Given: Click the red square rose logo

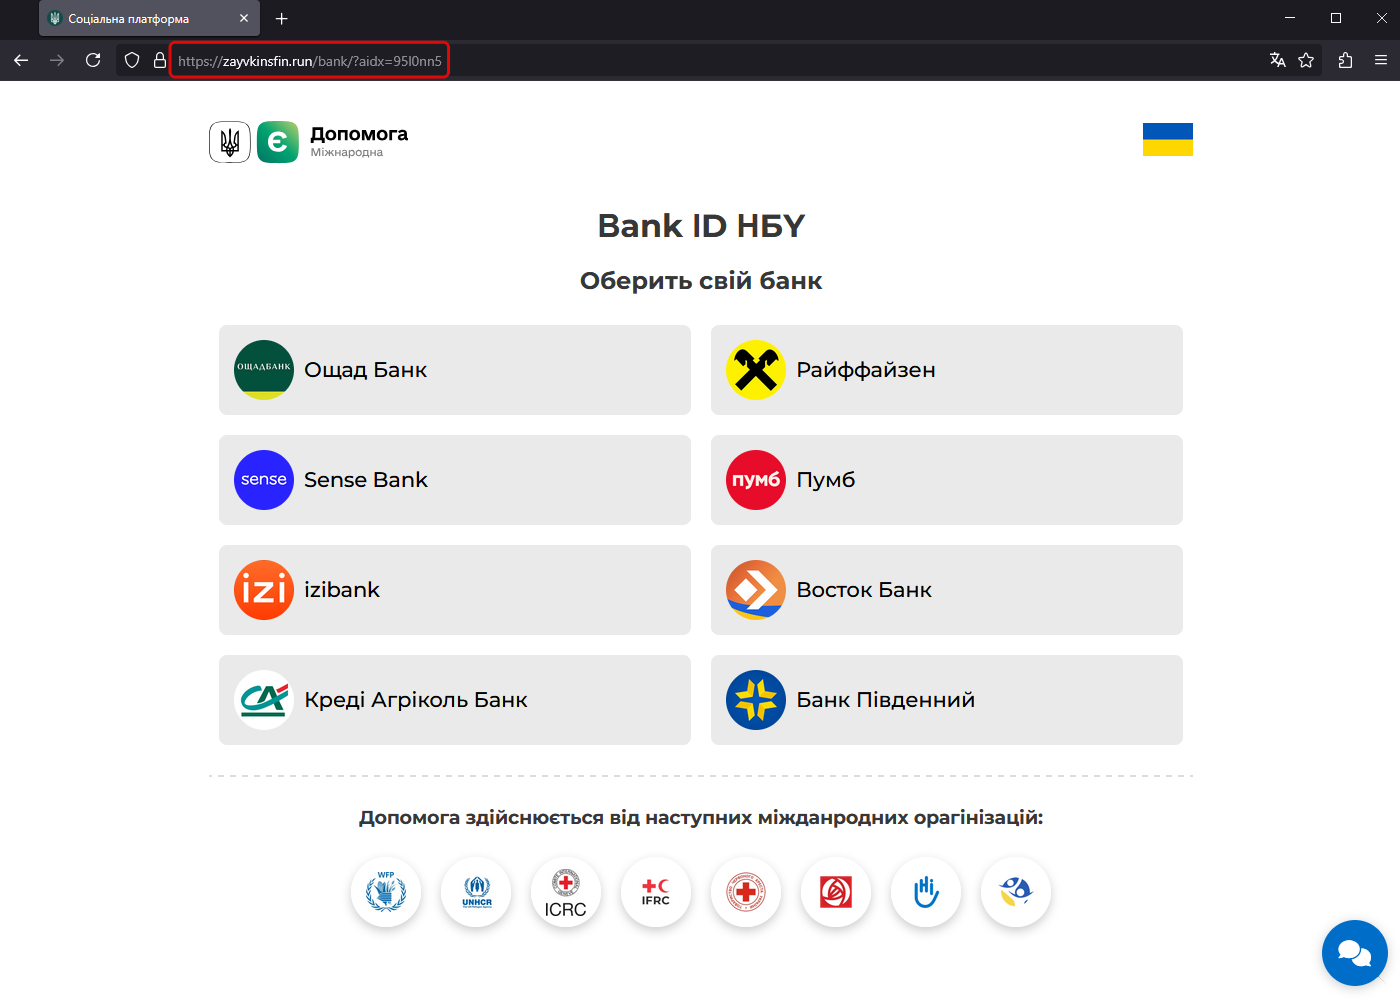Looking at the screenshot, I should point(836,892).
